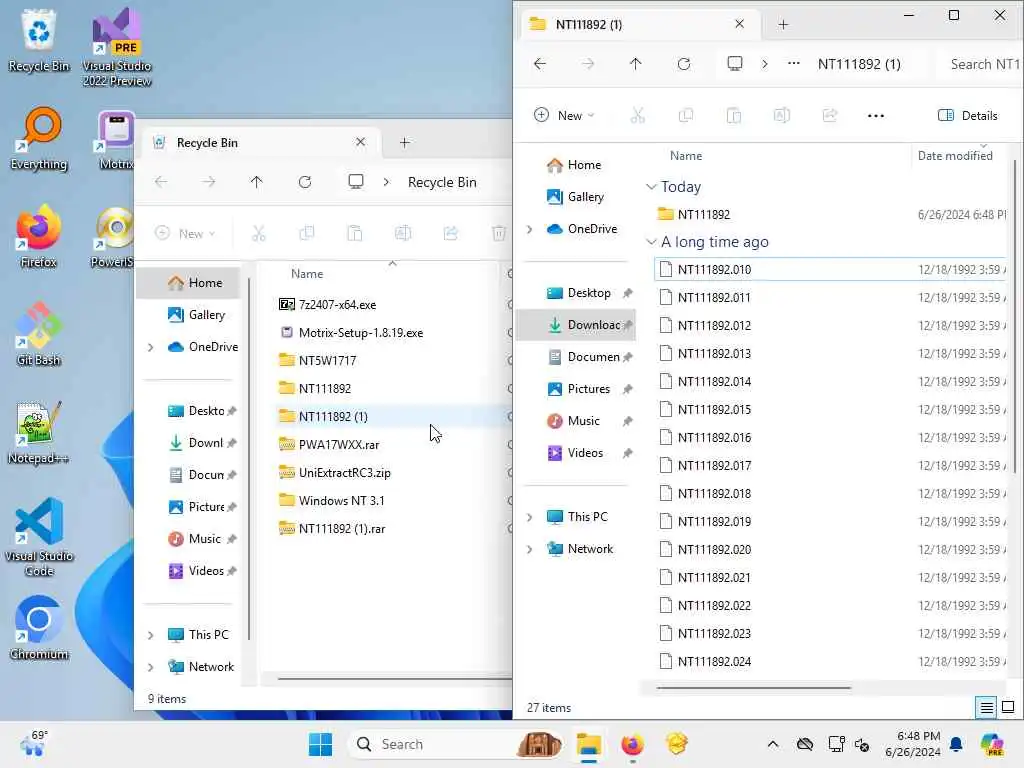Expand This PC in Recycle Bin sidebar
1024x768 pixels.
tap(151, 635)
